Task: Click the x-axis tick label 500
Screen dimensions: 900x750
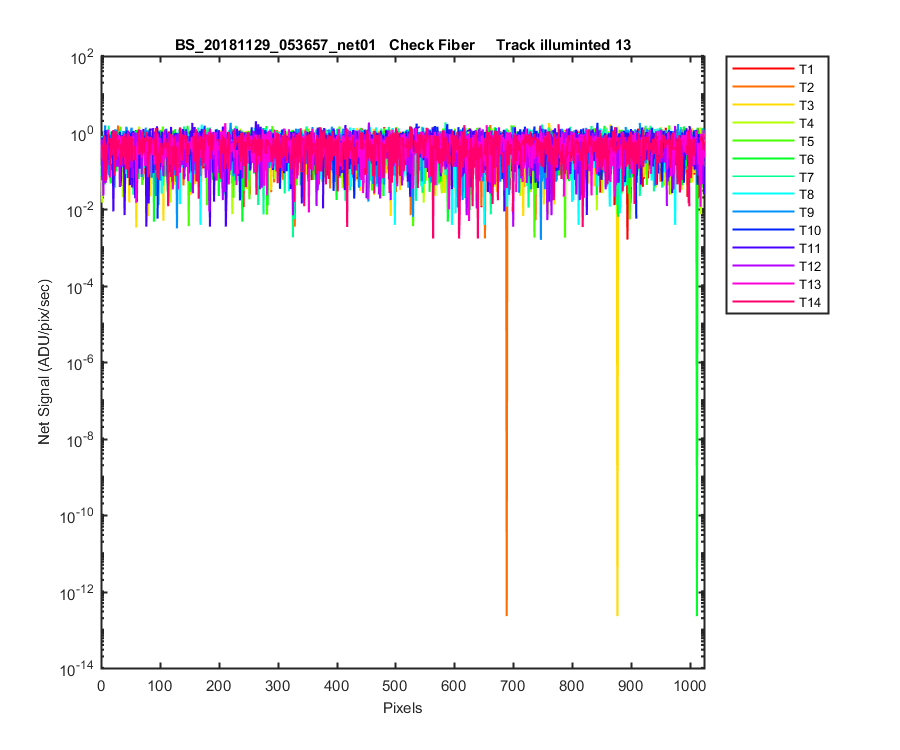Action: 395,686
